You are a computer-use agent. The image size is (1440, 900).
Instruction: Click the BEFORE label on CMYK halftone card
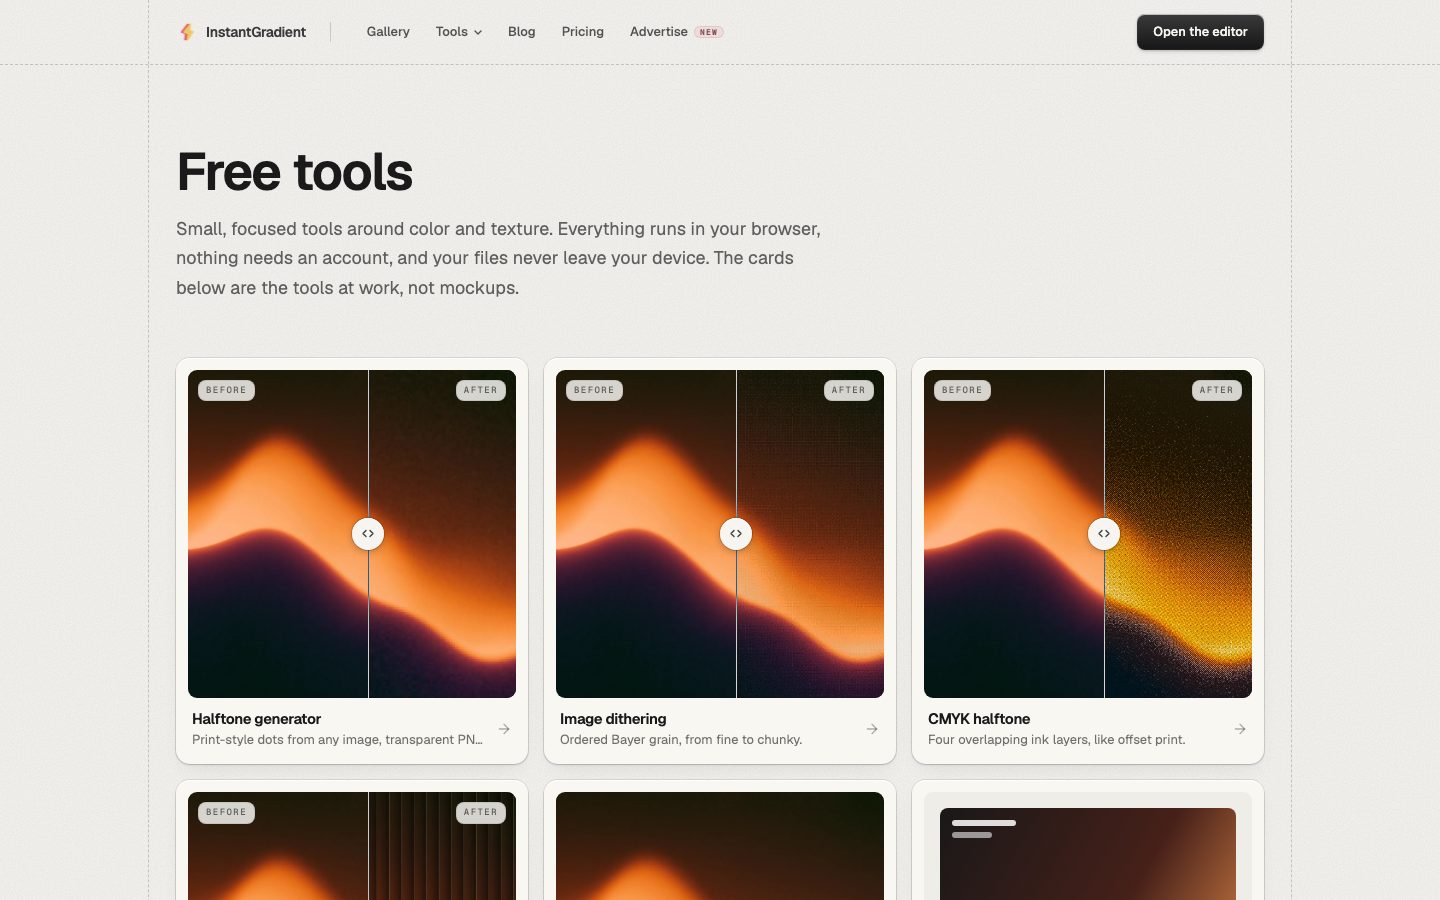pos(962,390)
